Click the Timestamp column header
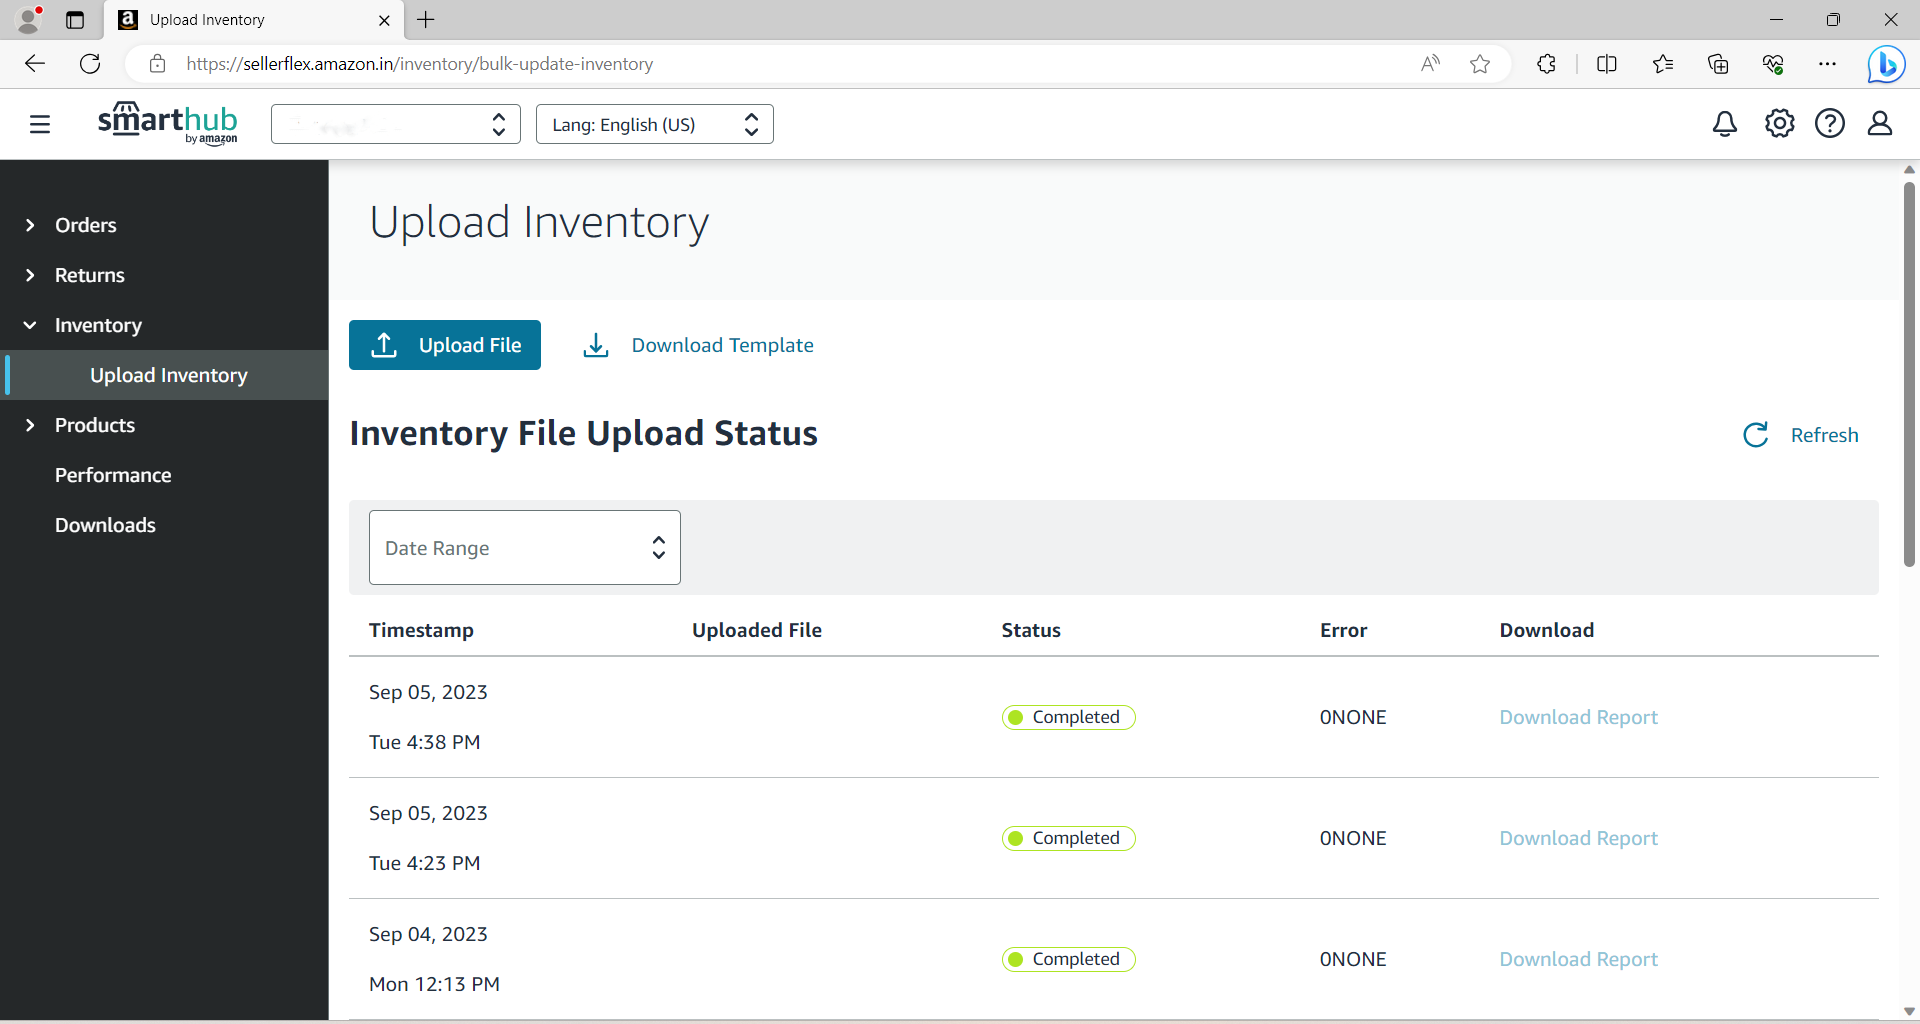Screen dimensions: 1920x1024 [421, 630]
